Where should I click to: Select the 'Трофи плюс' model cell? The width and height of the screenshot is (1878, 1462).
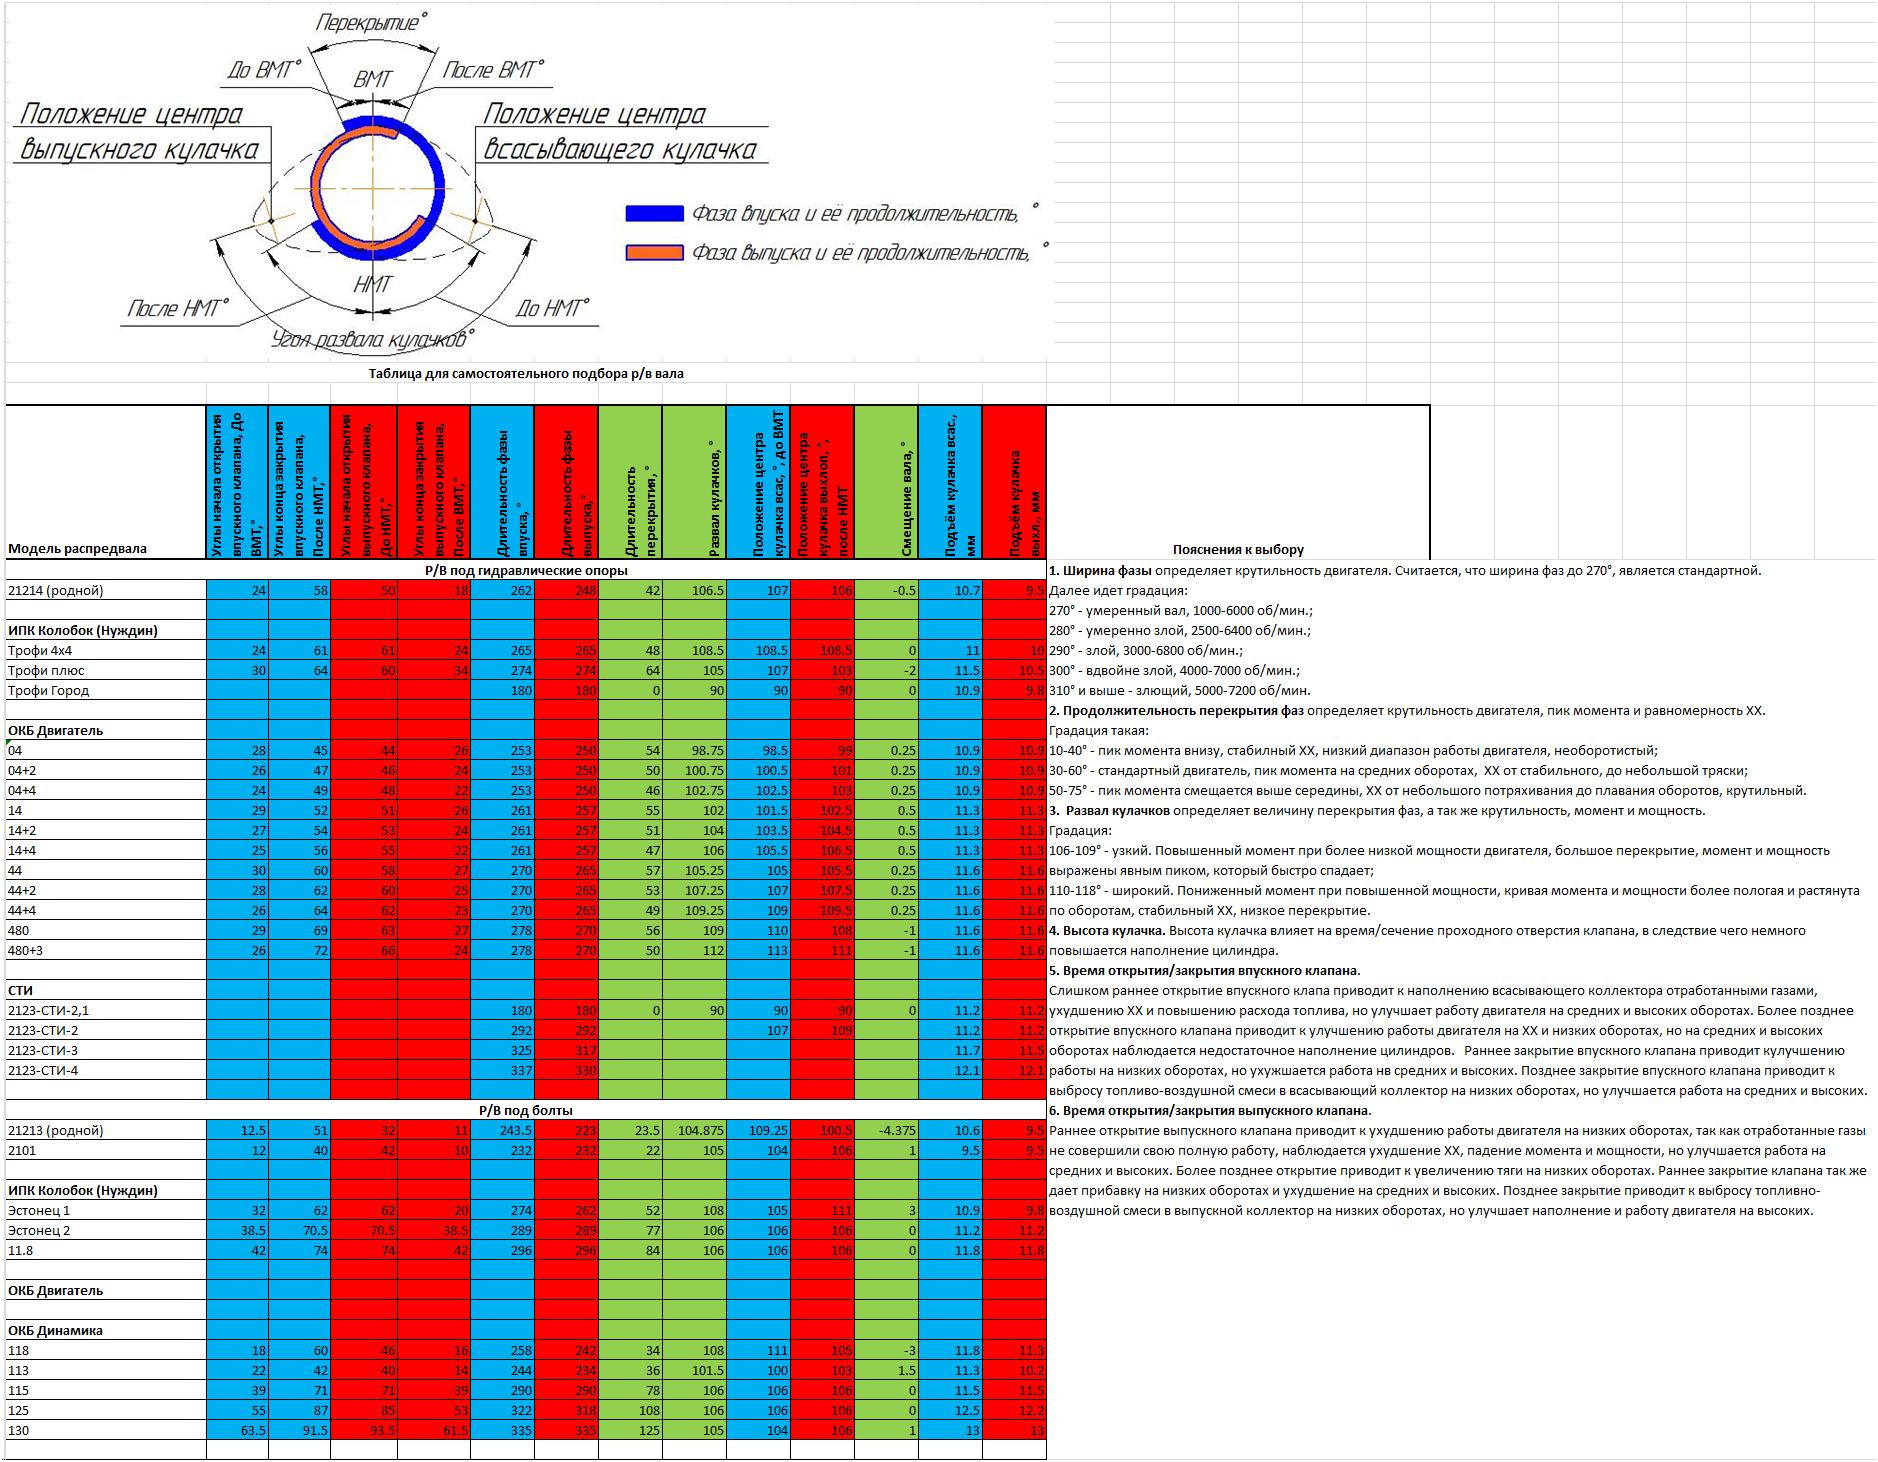click(x=106, y=670)
